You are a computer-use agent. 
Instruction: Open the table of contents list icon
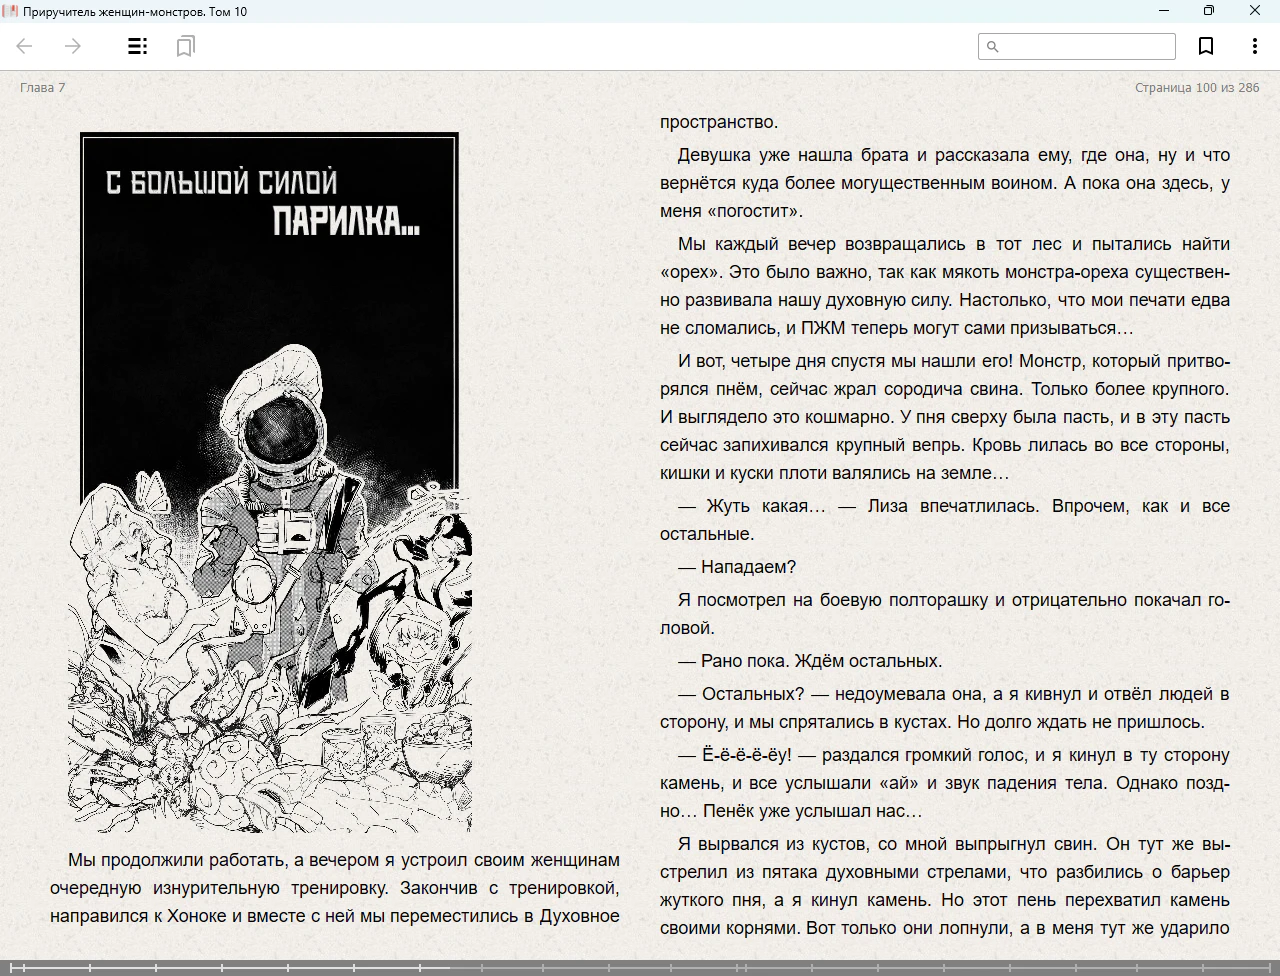138,46
